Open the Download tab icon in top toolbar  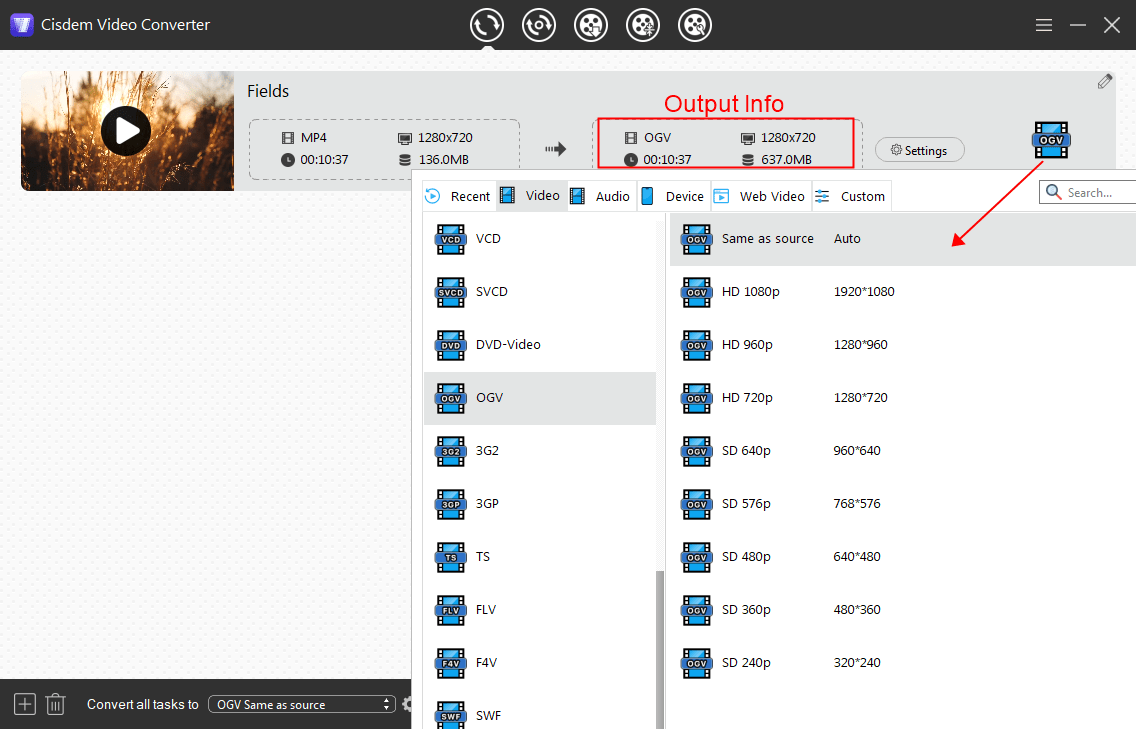590,25
